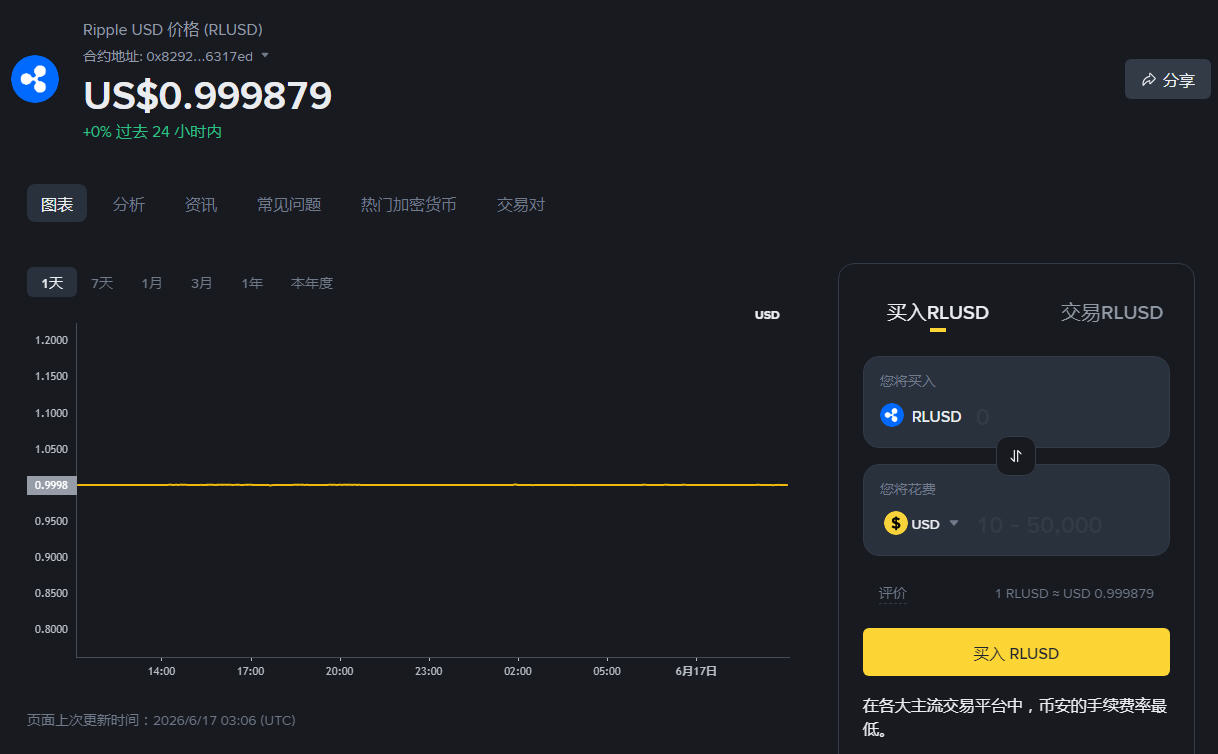The width and height of the screenshot is (1218, 754).
Task: Click the price US$0.999879 heading
Action: [x=207, y=95]
